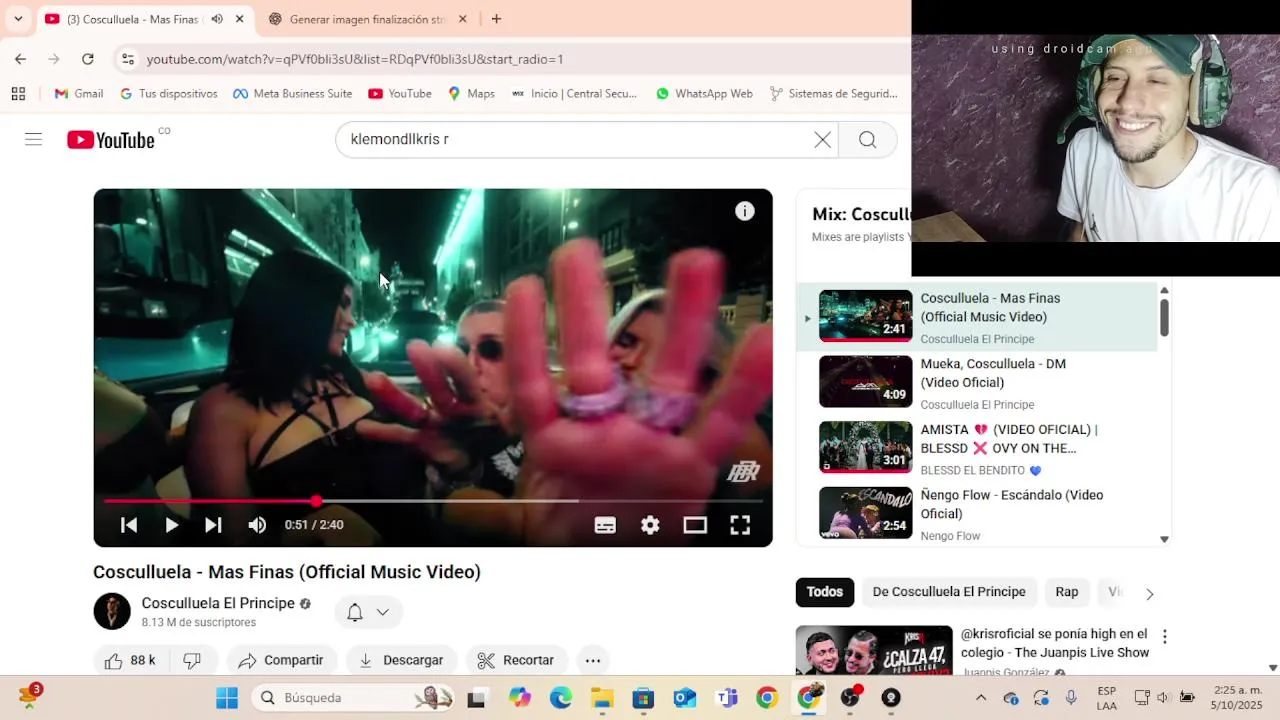Select Mas Finas in the mix playlist
Viewport: 1280px width, 720px height.
tap(976, 316)
